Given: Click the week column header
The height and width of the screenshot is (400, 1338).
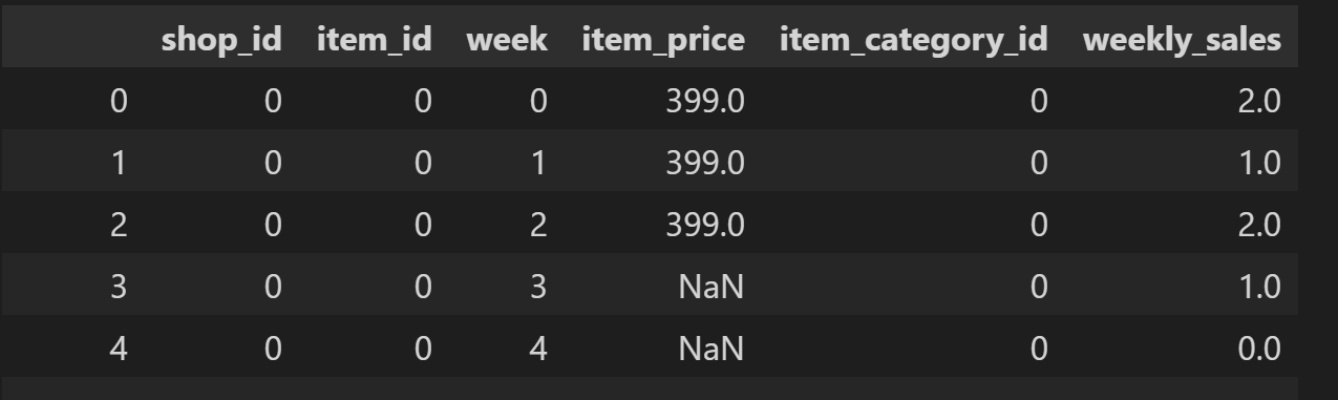Looking at the screenshot, I should [x=506, y=40].
